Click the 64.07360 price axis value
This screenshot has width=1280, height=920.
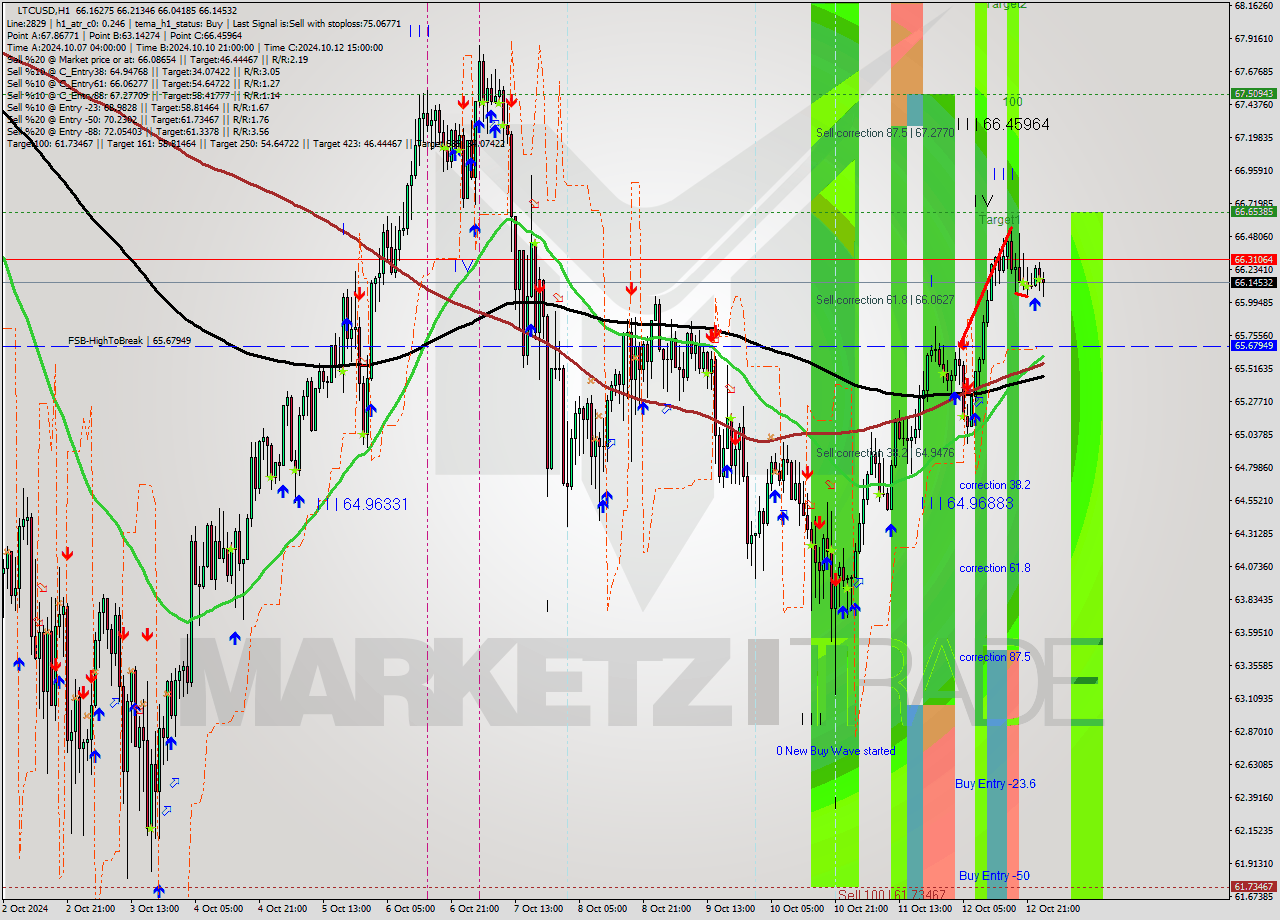(x=1253, y=566)
